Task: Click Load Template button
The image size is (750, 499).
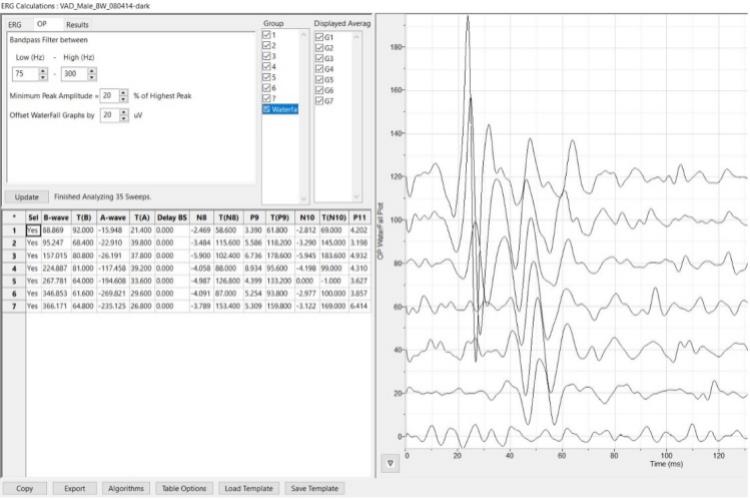Action: point(249,488)
